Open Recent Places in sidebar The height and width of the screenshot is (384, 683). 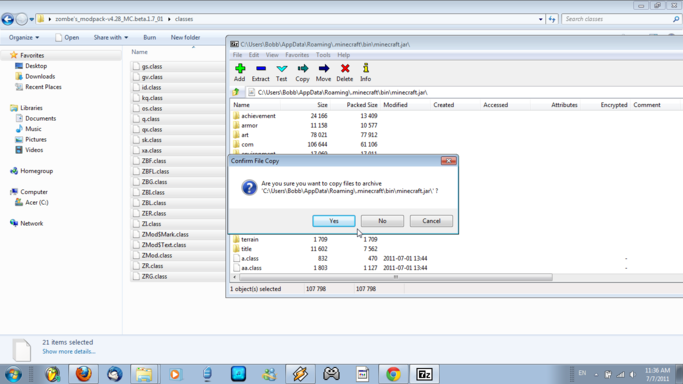(x=43, y=87)
